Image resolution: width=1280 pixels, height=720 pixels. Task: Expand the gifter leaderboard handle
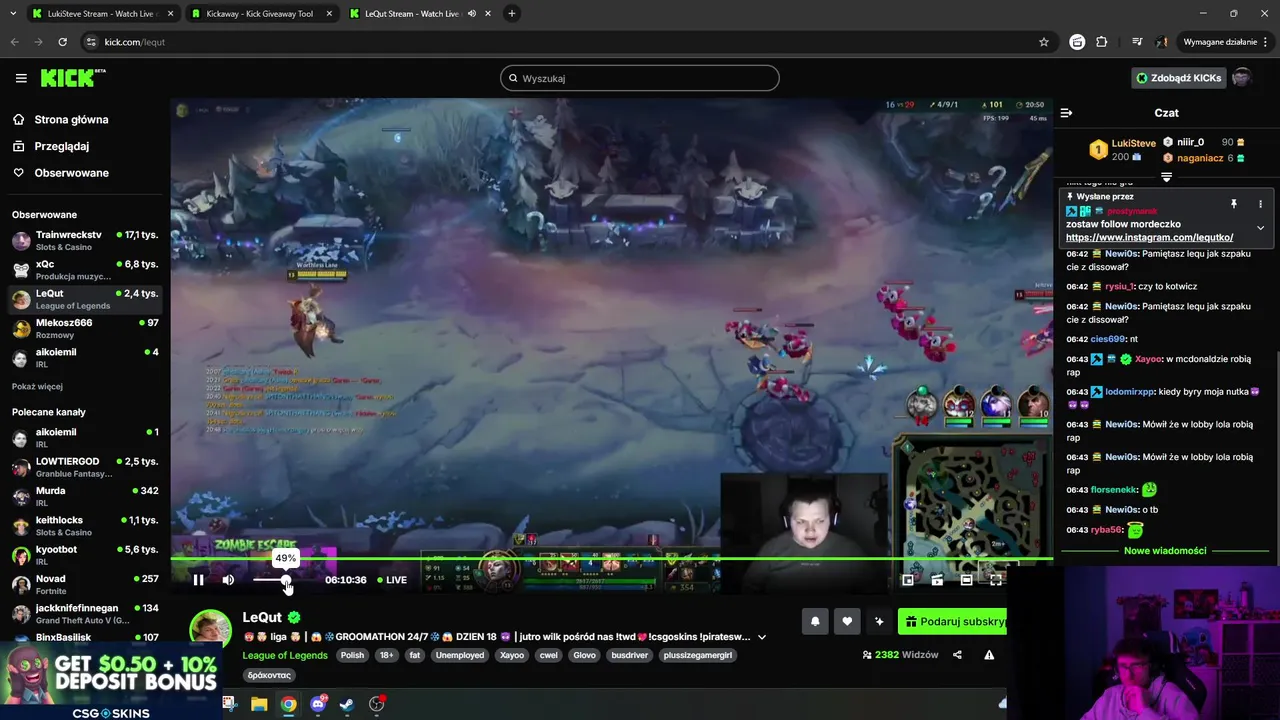[1166, 177]
